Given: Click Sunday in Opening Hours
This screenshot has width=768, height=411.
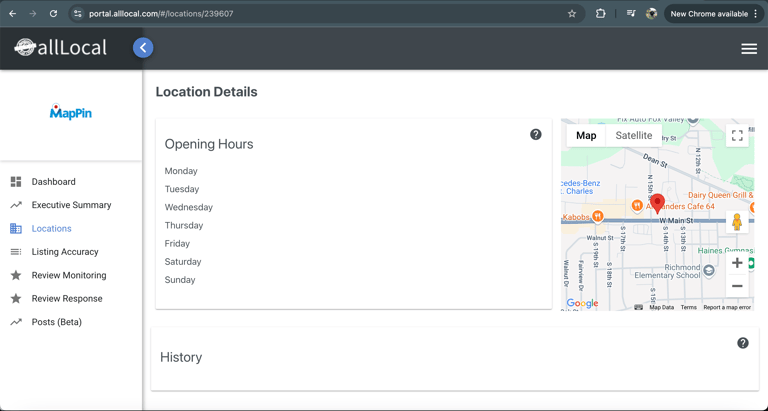Looking at the screenshot, I should 180,280.
